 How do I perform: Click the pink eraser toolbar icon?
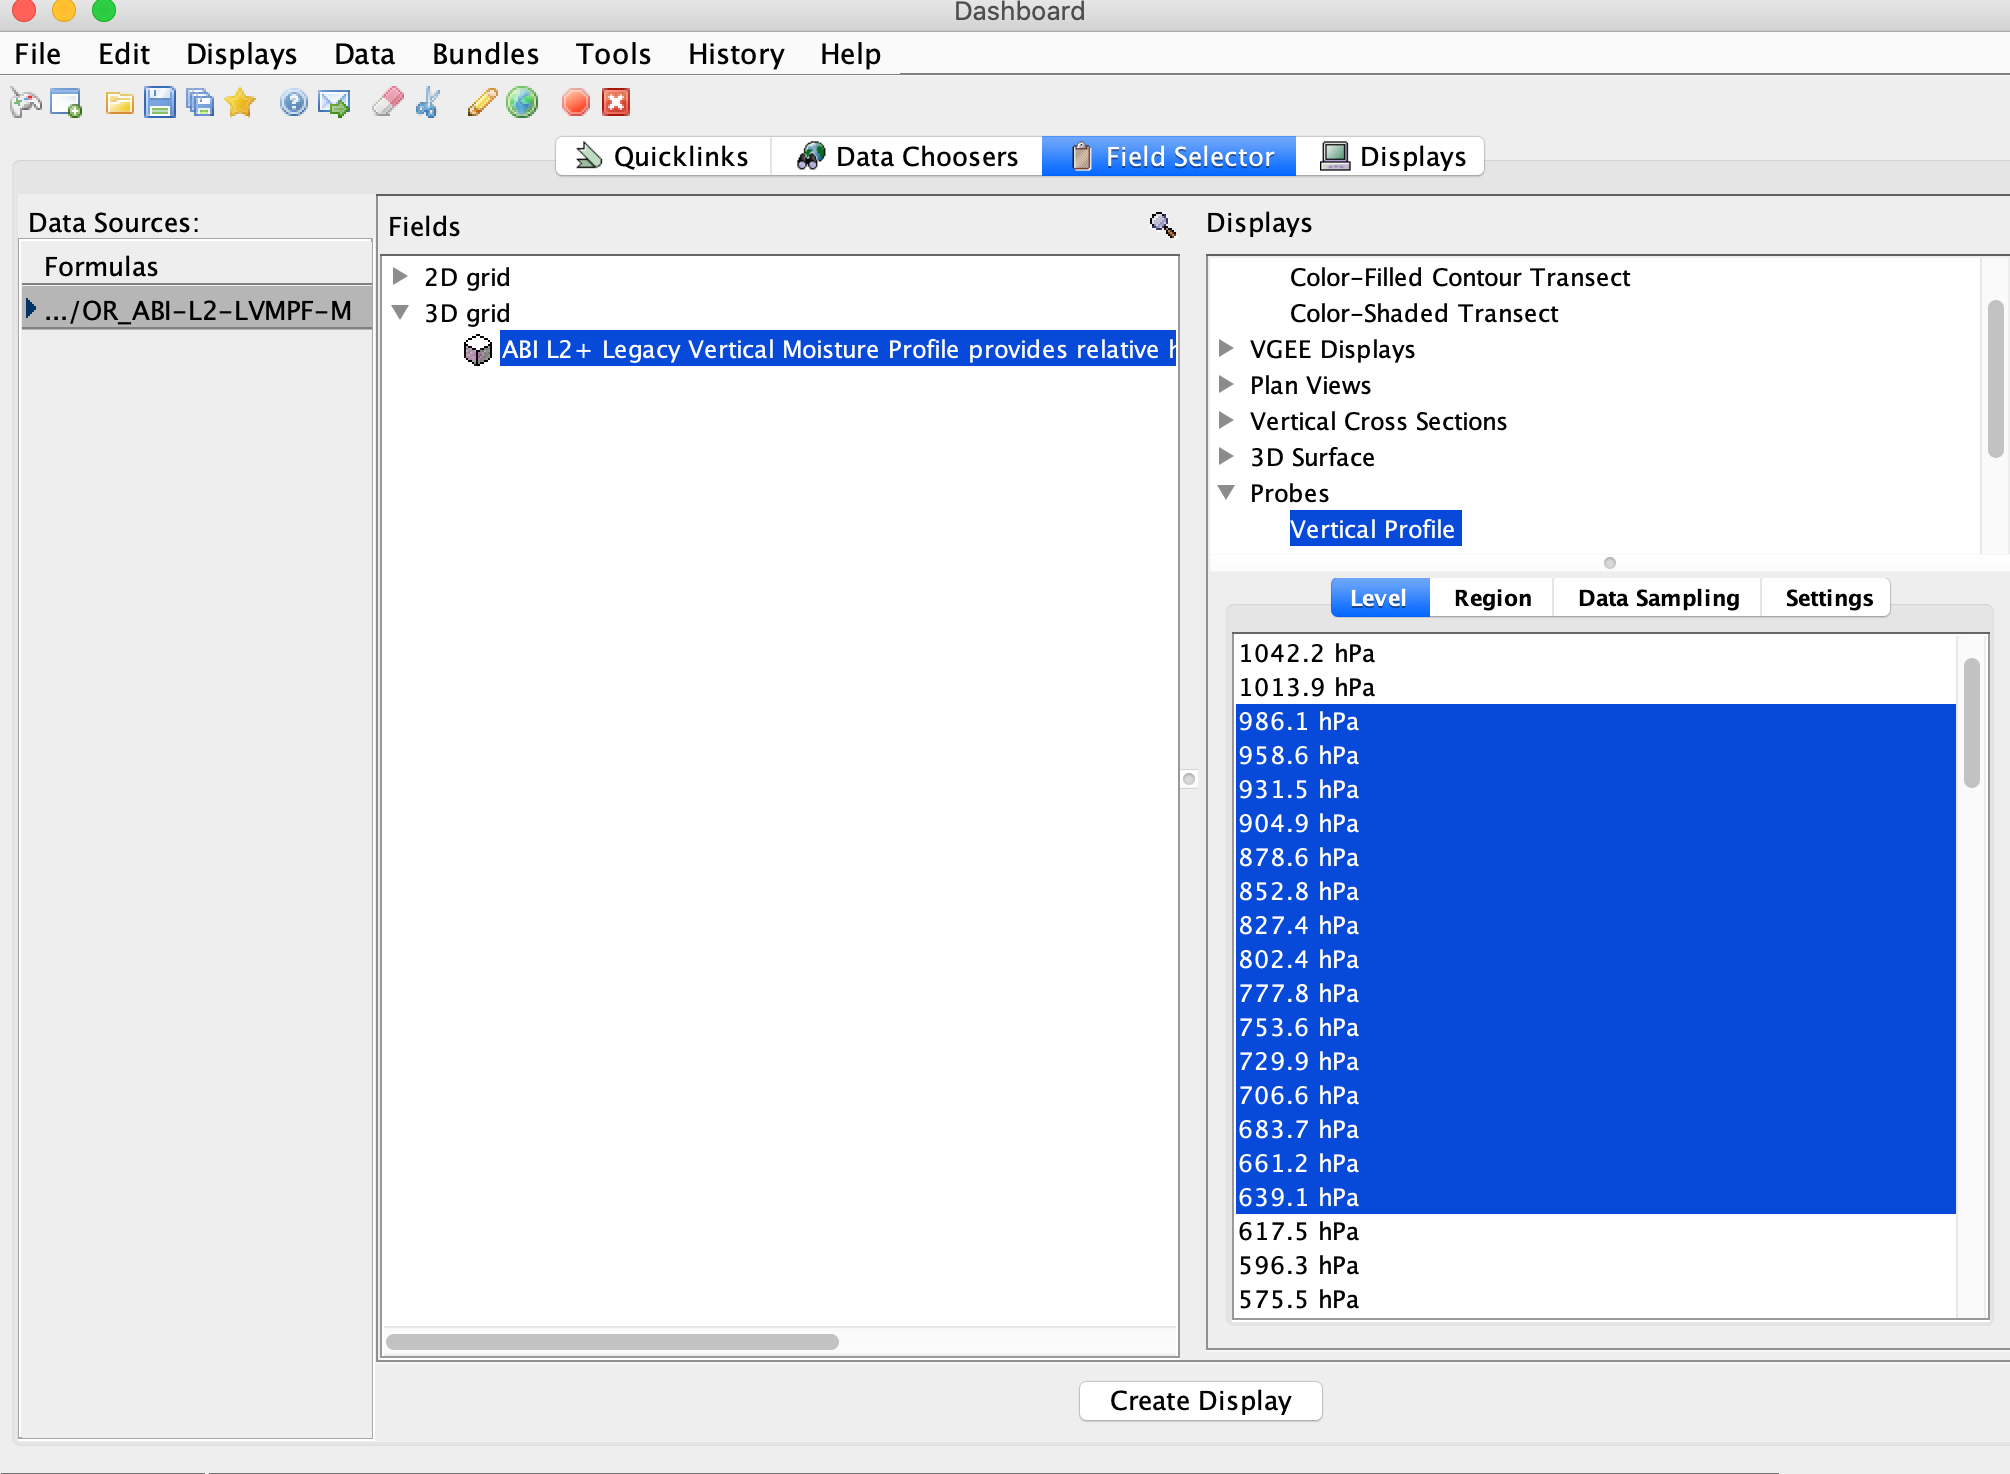[387, 102]
